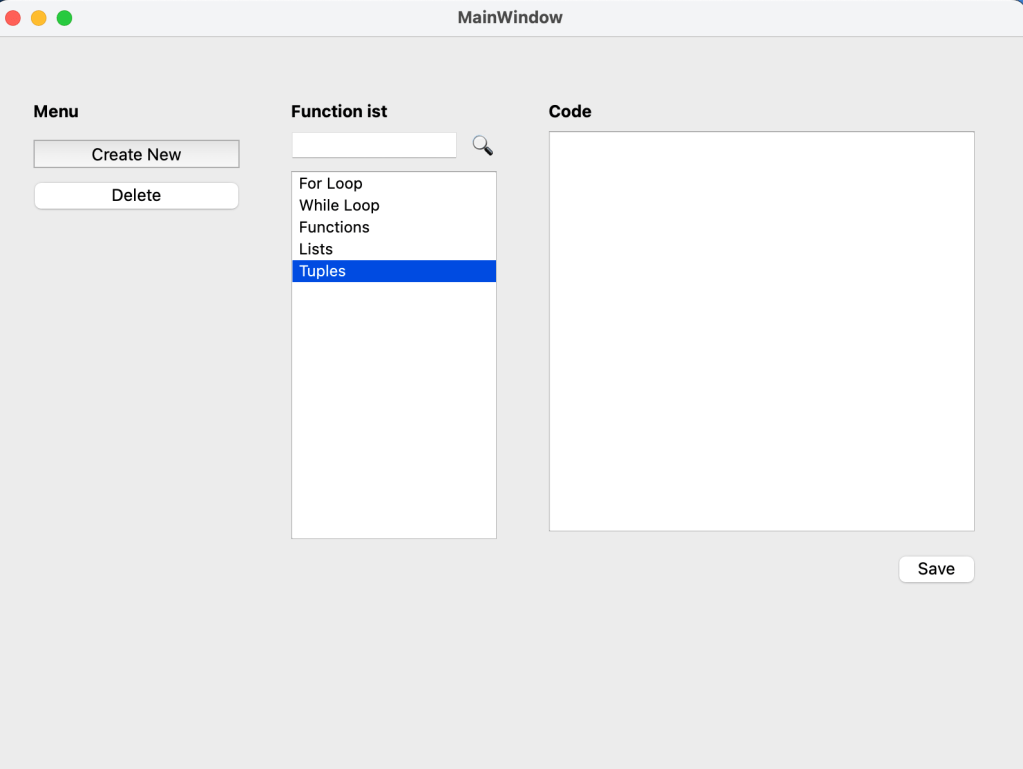
Task: Save the code with the Save button
Action: [936, 569]
